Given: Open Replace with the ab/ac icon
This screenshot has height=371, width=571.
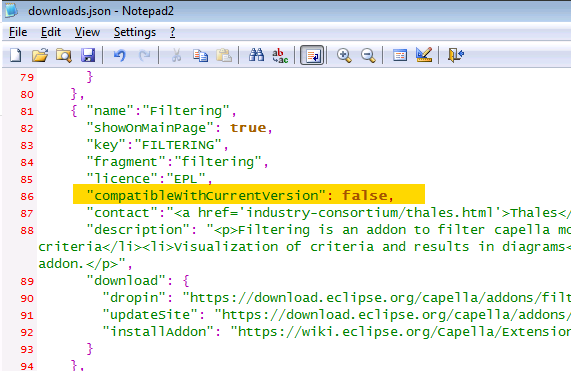Looking at the screenshot, I should coord(280,55).
